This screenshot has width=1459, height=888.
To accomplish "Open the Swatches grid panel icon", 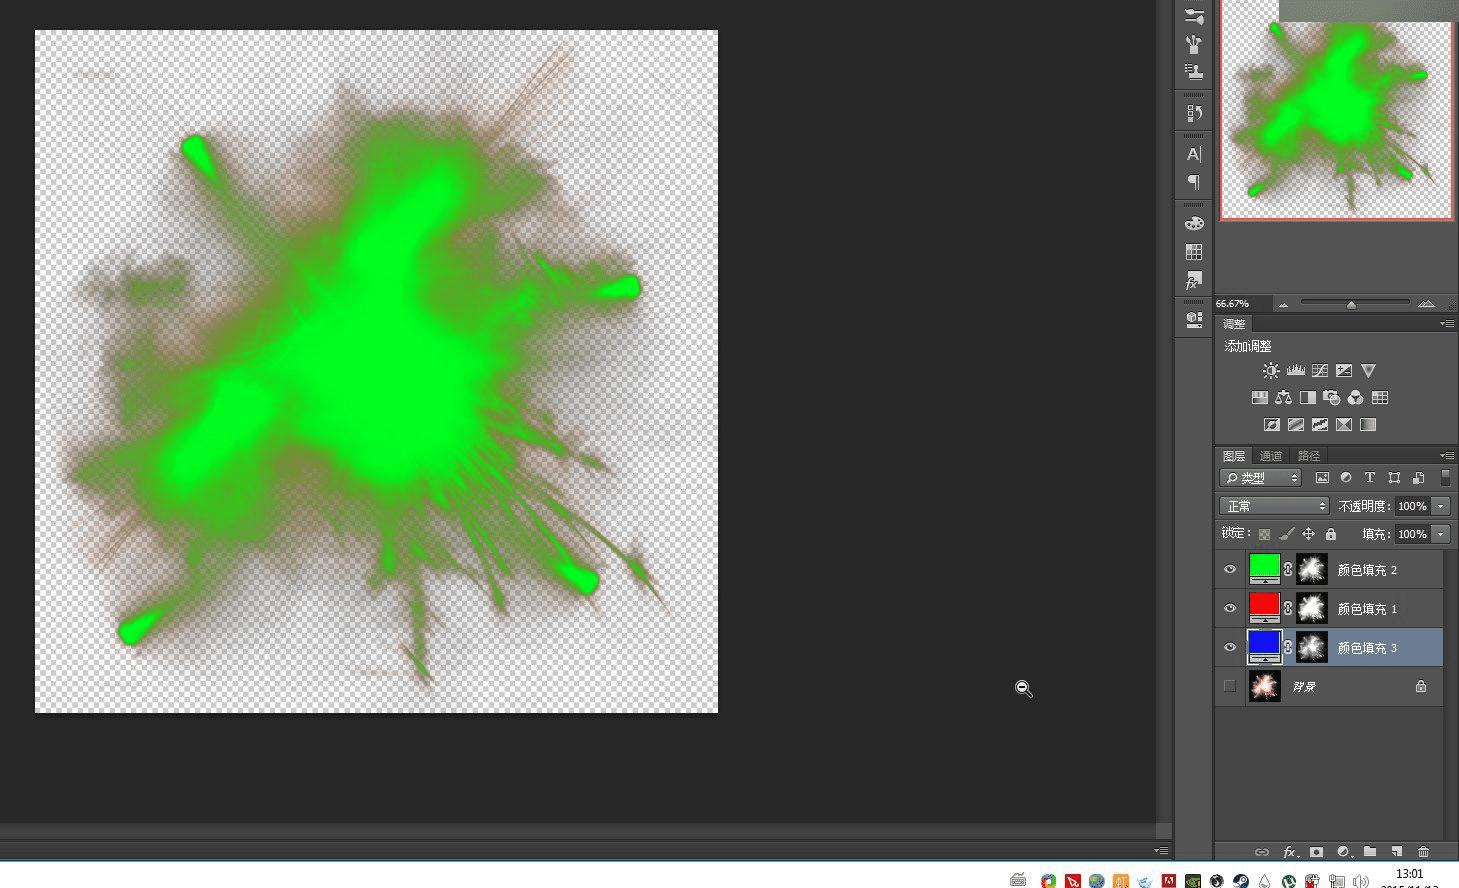I will (1194, 252).
